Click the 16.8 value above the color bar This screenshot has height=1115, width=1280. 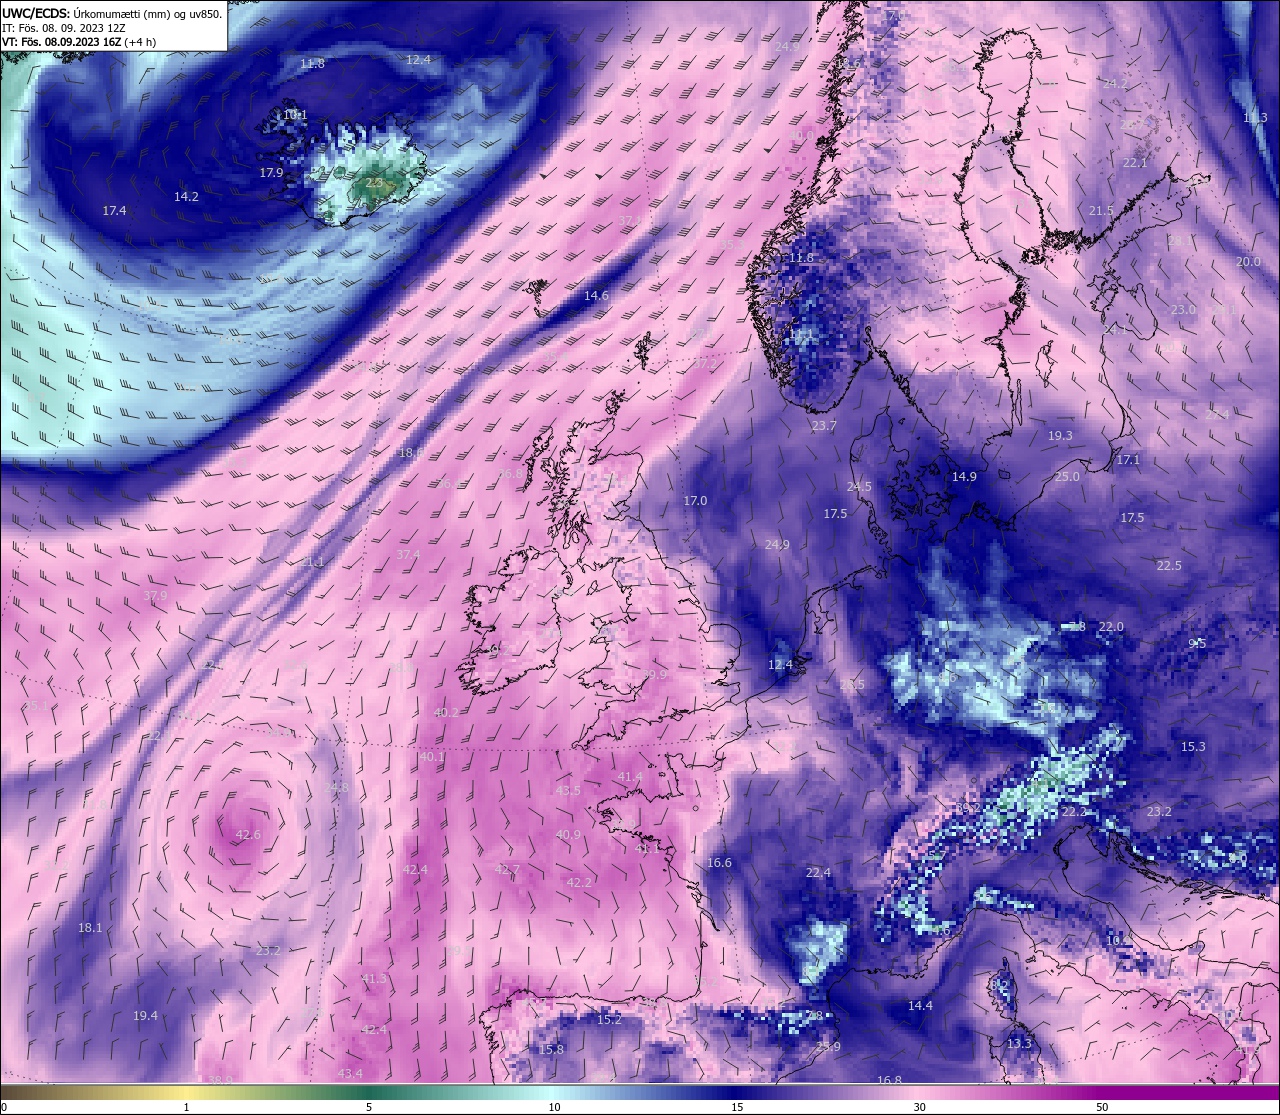point(889,1081)
